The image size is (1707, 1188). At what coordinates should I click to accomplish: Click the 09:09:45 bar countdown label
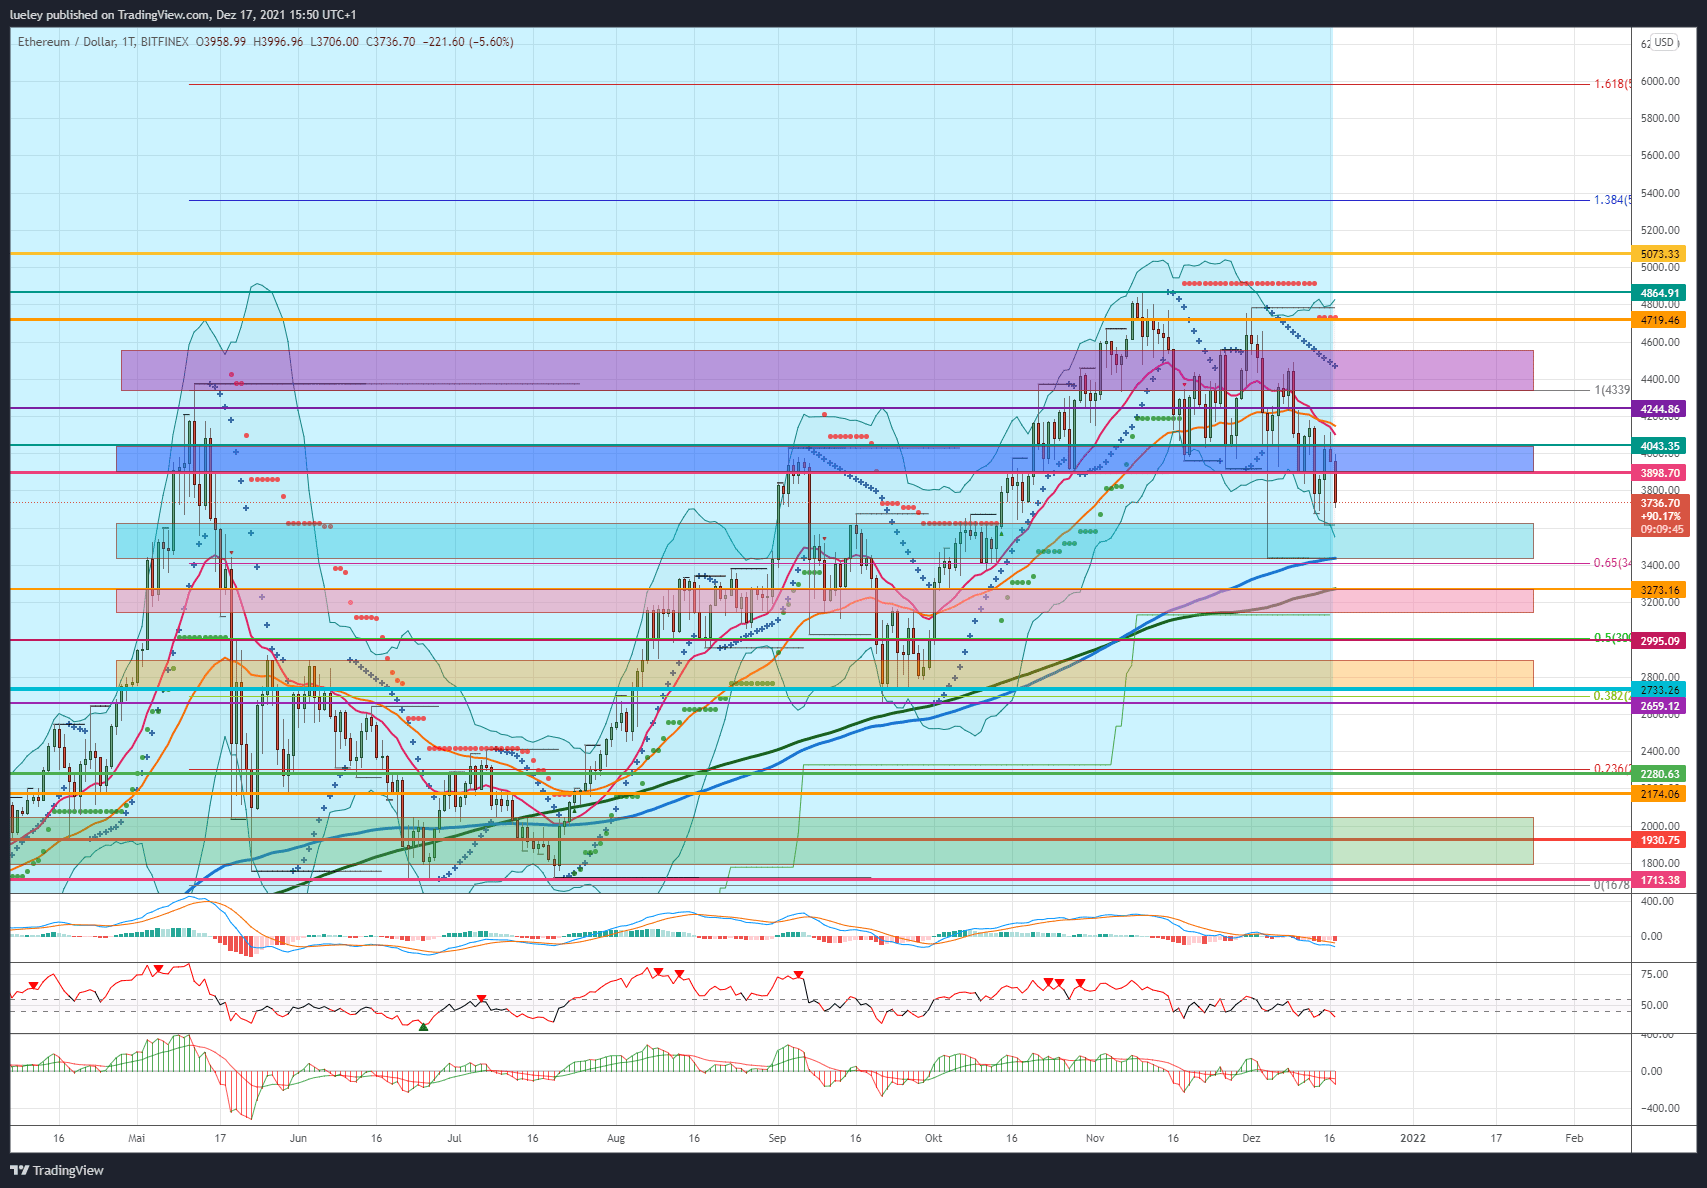[x=1660, y=530]
